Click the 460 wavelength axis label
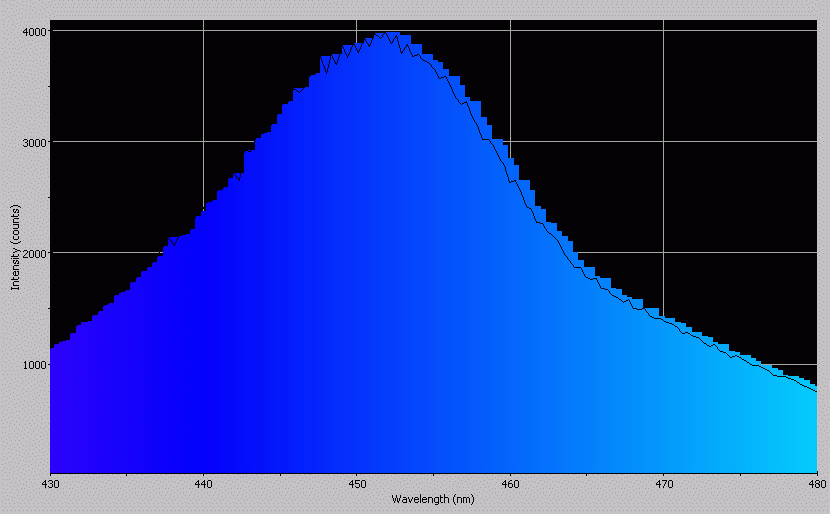The height and width of the screenshot is (514, 830). click(x=510, y=484)
